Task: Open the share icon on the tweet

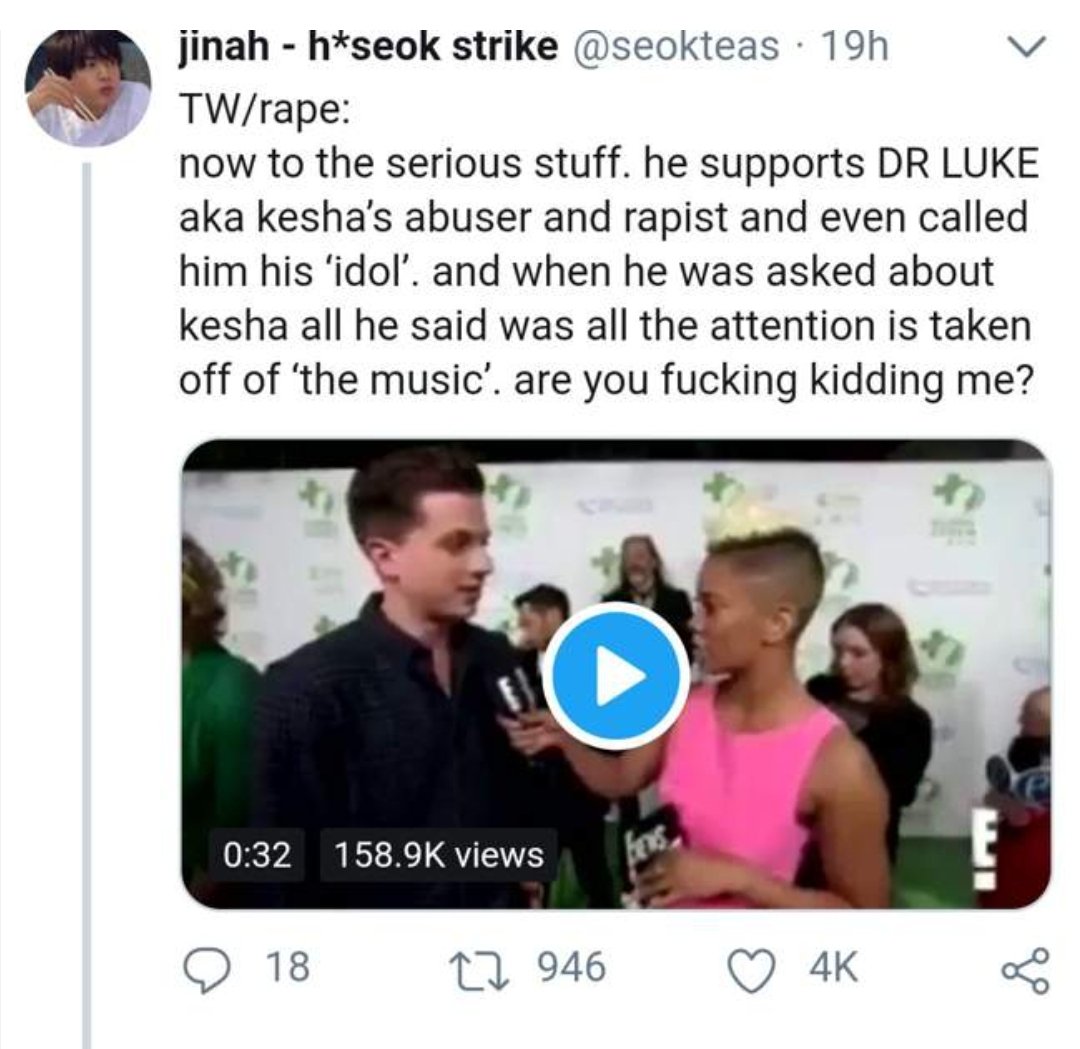Action: pyautogui.click(x=1025, y=968)
